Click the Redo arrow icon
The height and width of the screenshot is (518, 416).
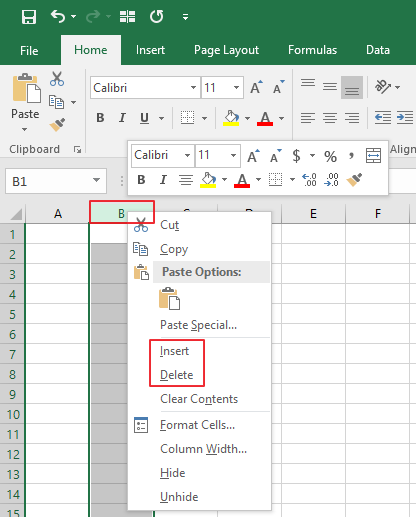tap(93, 16)
